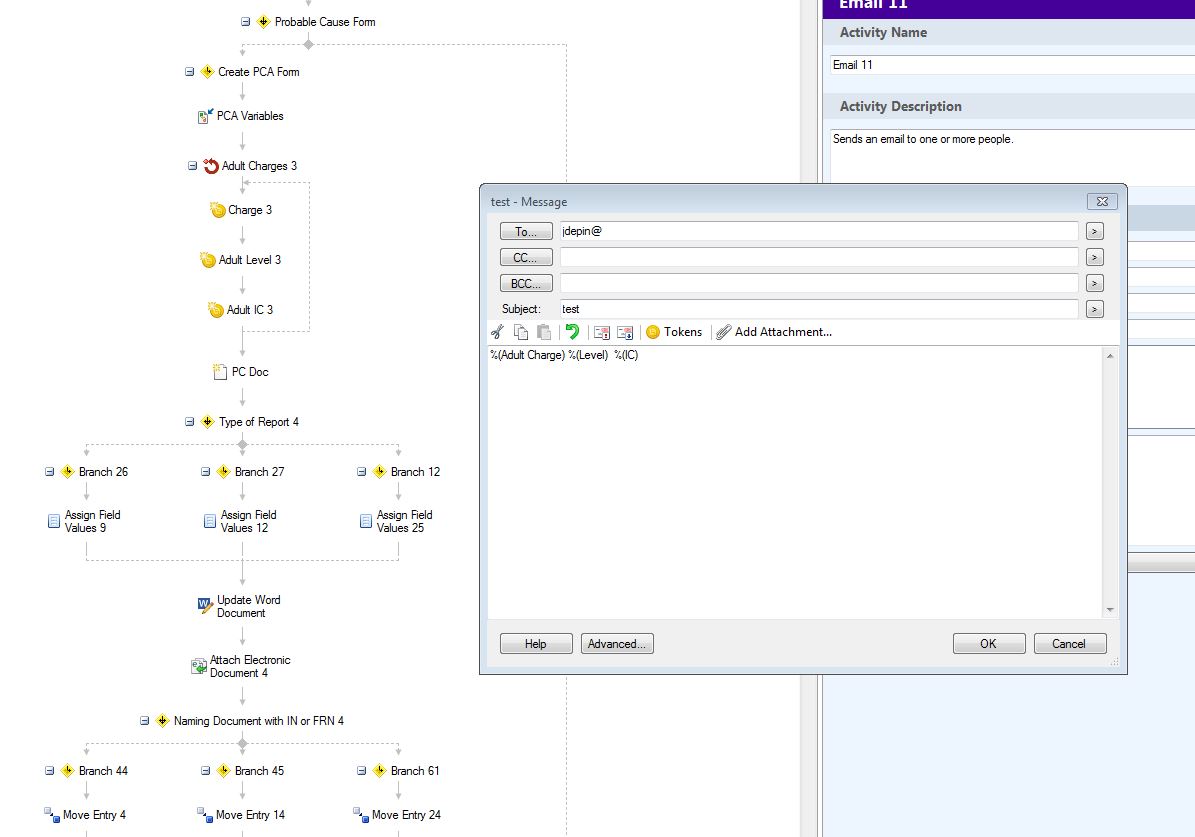Collapse the Adult Charges 3 loop
The width and height of the screenshot is (1195, 837).
point(192,165)
